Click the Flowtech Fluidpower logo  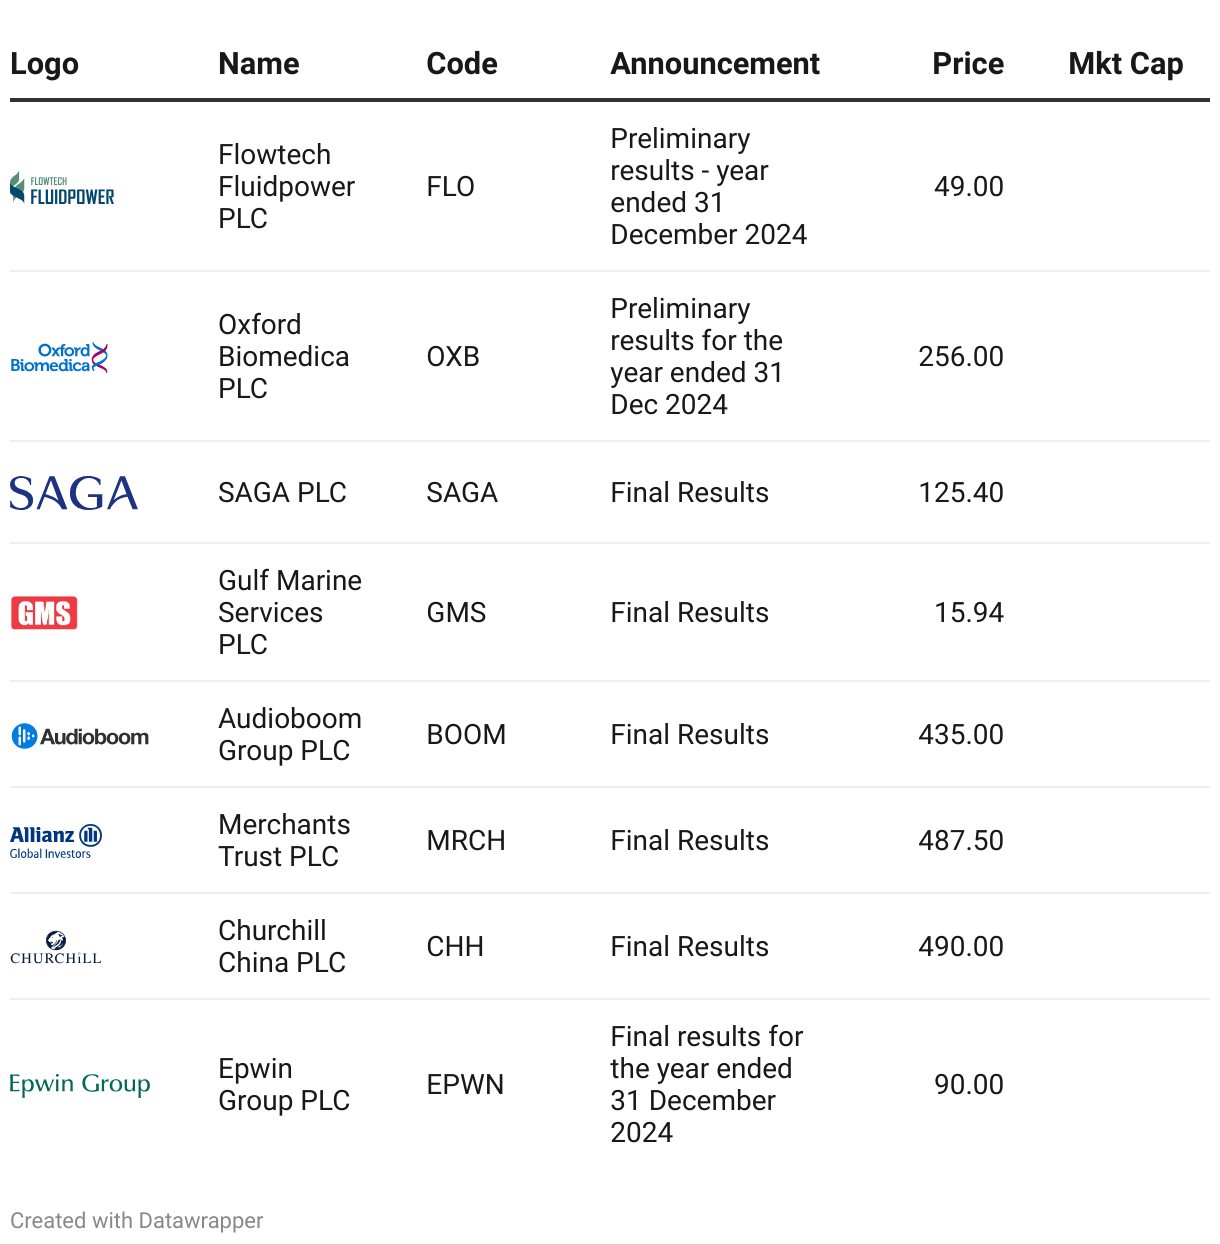pos(62,188)
